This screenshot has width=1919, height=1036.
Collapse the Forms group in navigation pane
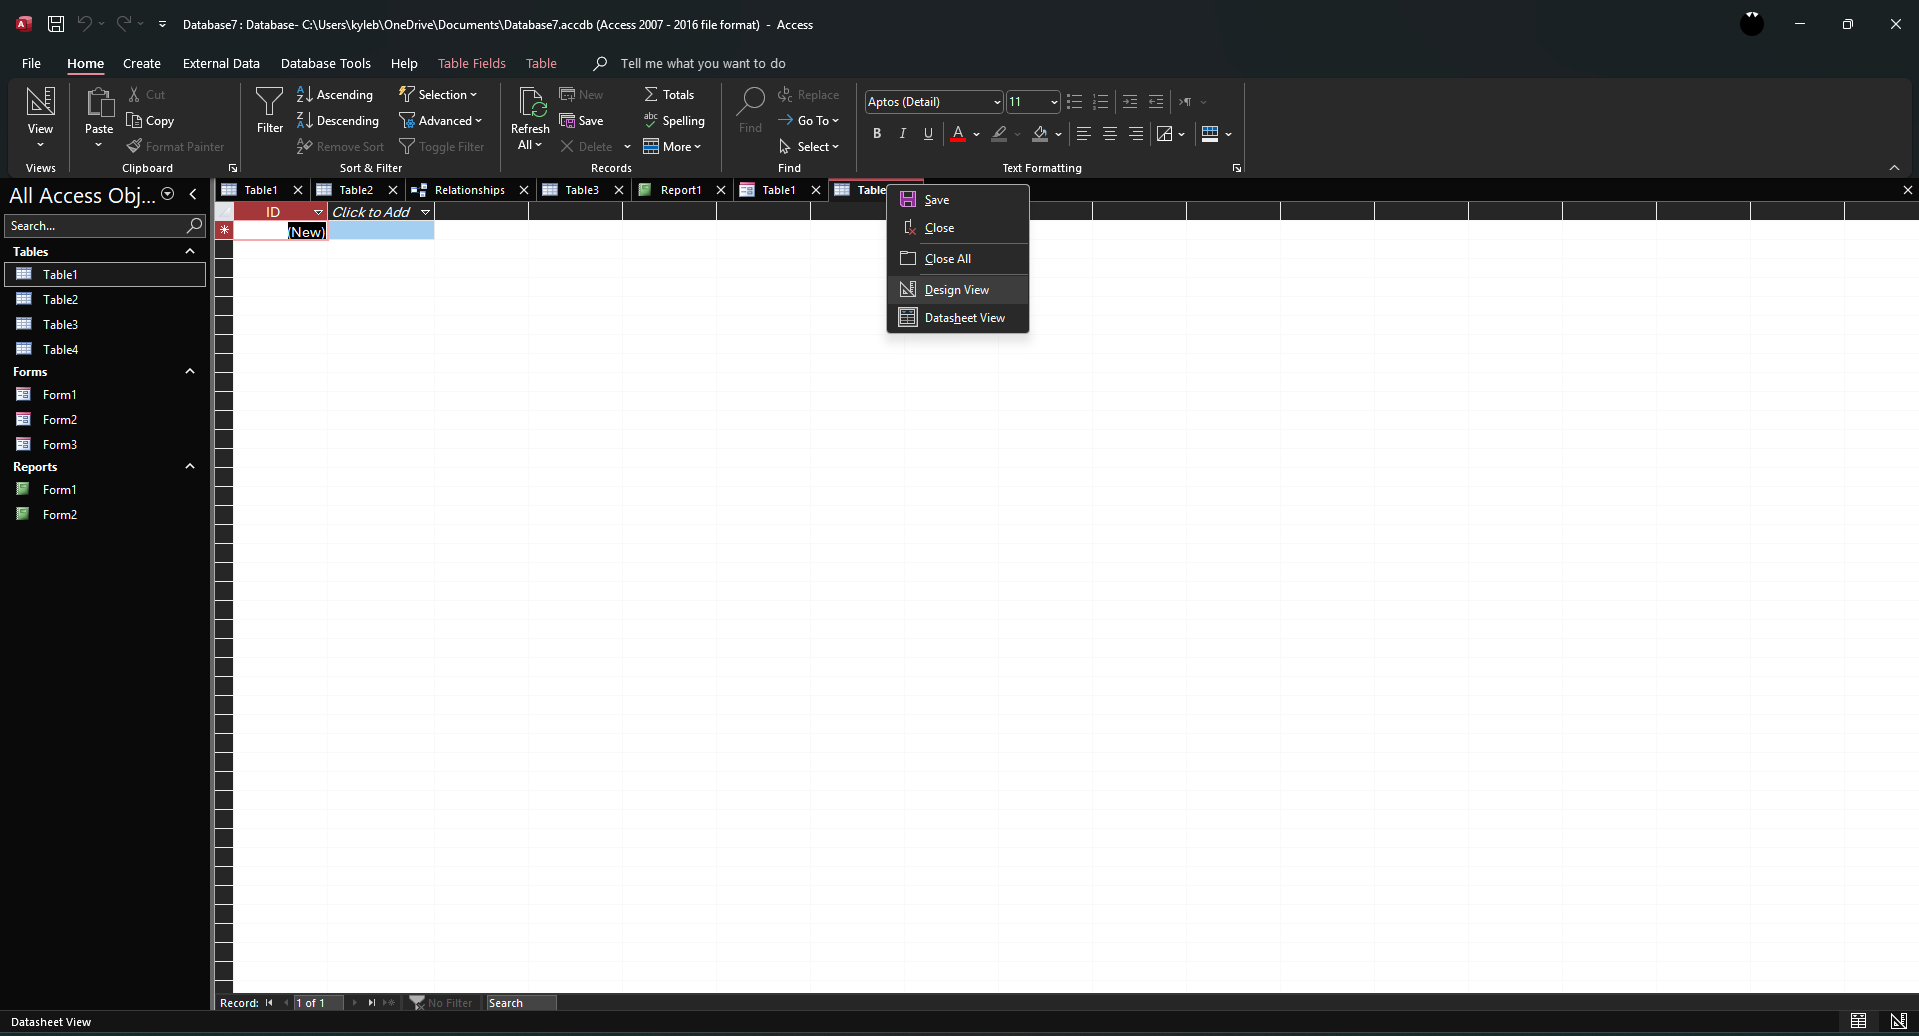pos(190,372)
